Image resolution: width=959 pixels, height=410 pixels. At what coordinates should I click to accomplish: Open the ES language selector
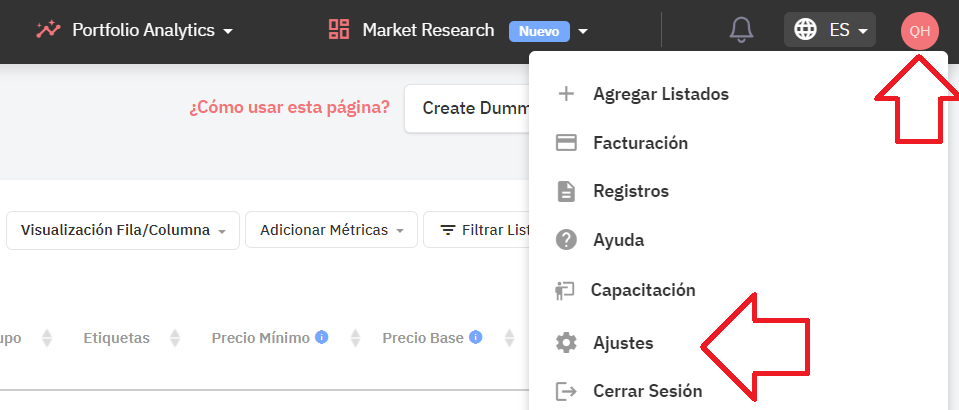point(830,29)
